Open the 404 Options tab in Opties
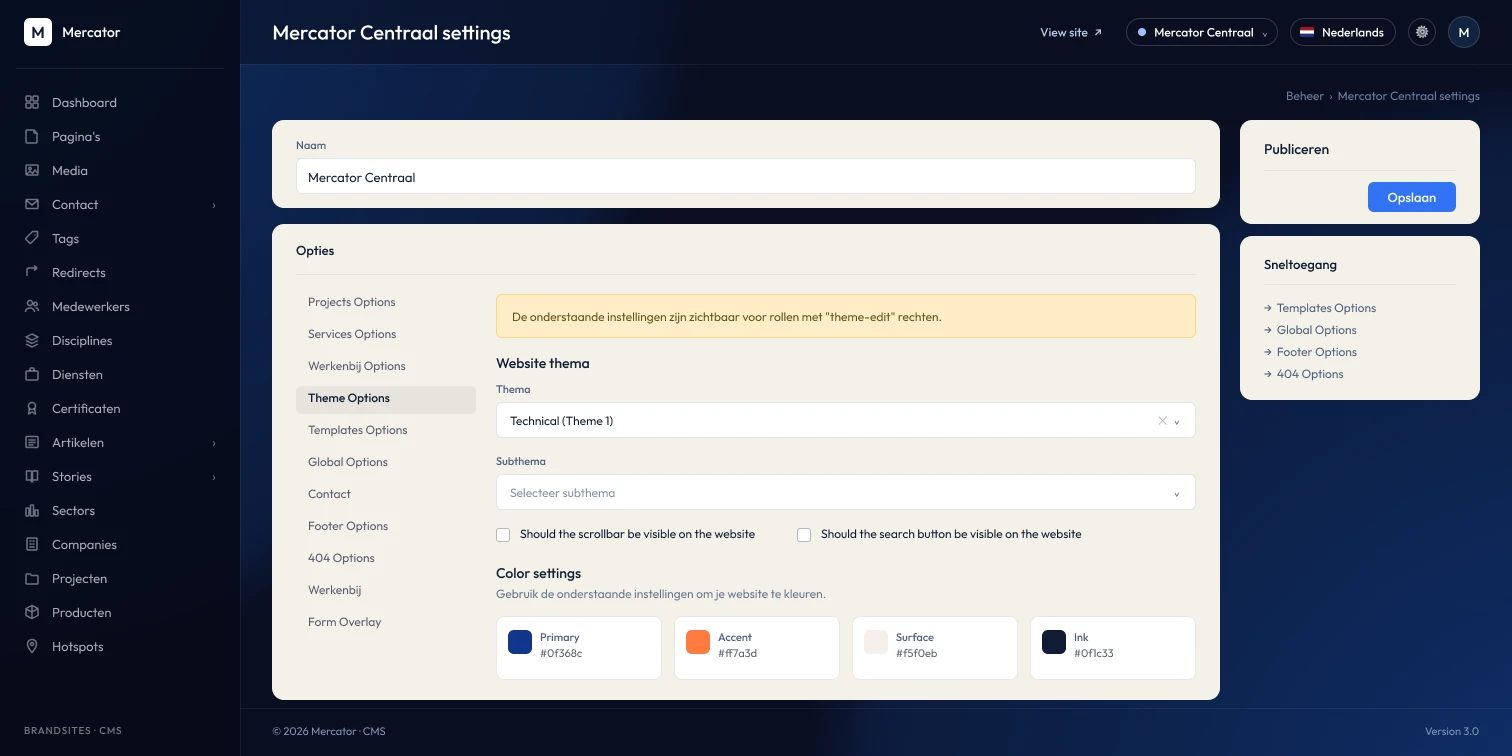Image resolution: width=1512 pixels, height=756 pixels. [x=386, y=558]
